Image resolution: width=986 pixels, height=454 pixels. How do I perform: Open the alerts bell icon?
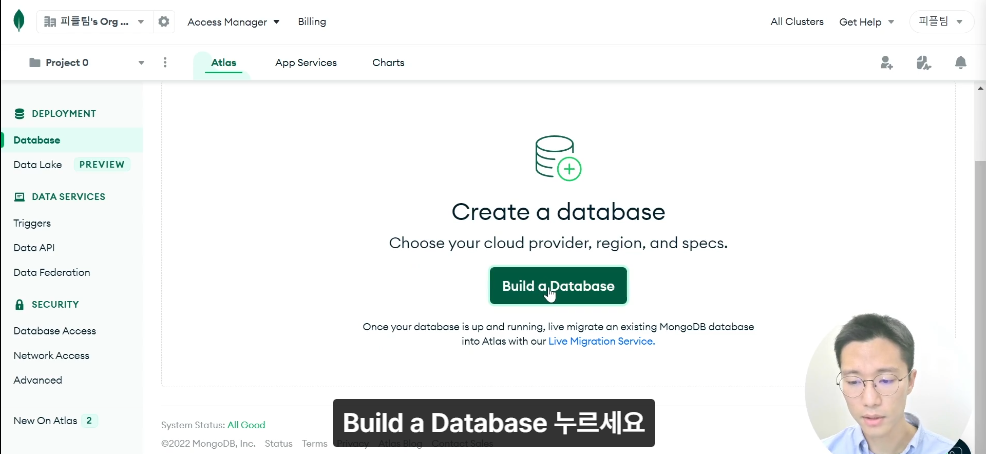[960, 62]
